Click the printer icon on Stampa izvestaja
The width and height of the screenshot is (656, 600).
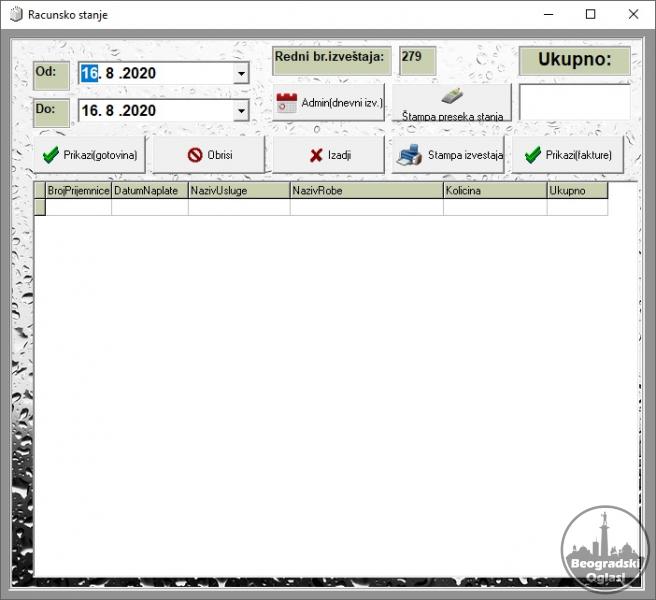point(409,155)
